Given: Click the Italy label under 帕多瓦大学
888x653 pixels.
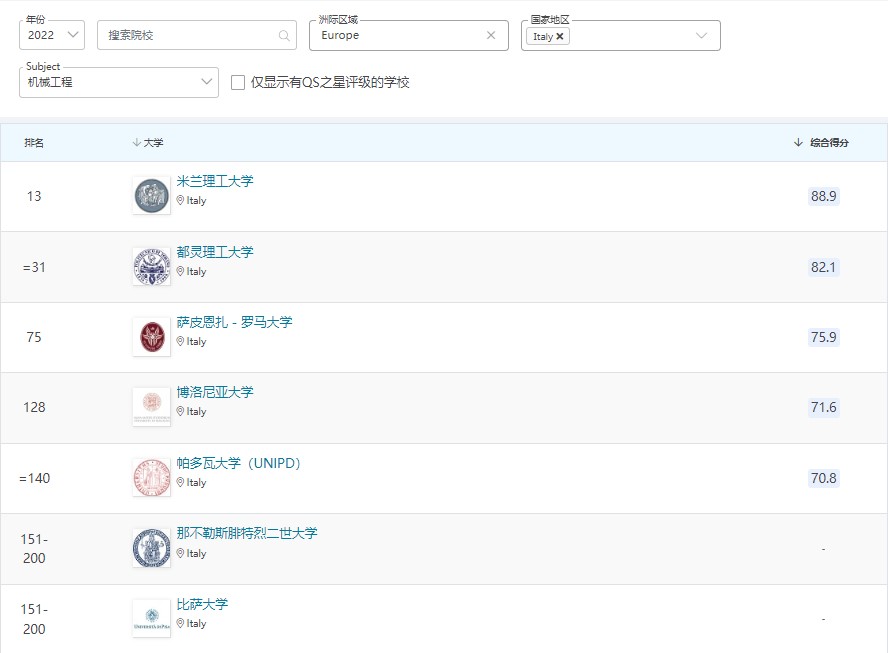Looking at the screenshot, I should 197,483.
